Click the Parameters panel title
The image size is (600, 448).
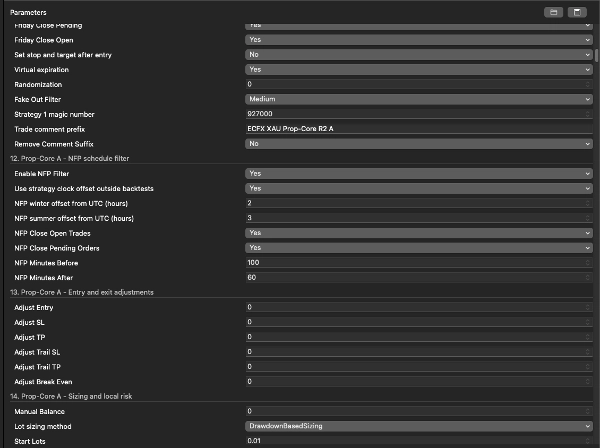(28, 13)
